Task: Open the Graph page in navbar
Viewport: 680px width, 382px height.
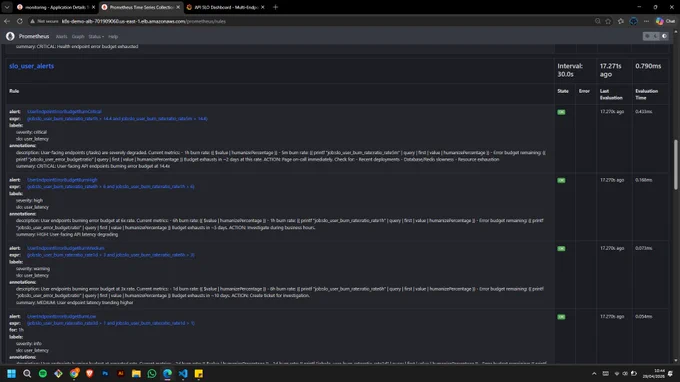Action: (x=78, y=37)
